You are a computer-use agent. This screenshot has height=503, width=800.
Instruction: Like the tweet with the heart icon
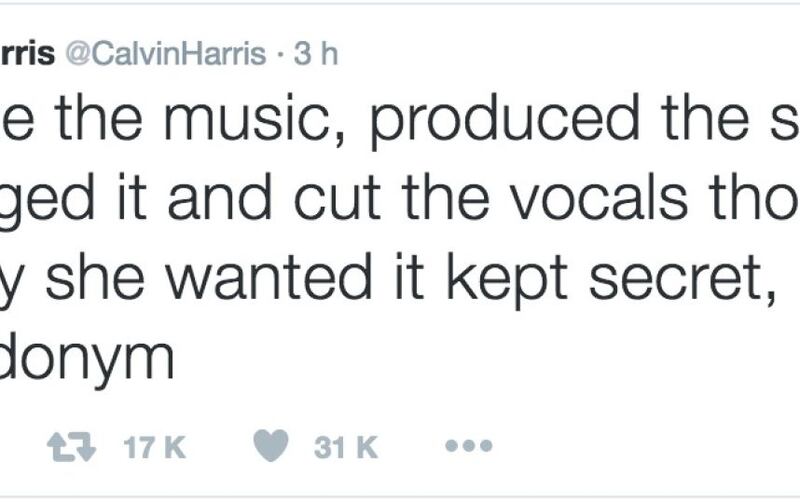coord(271,446)
